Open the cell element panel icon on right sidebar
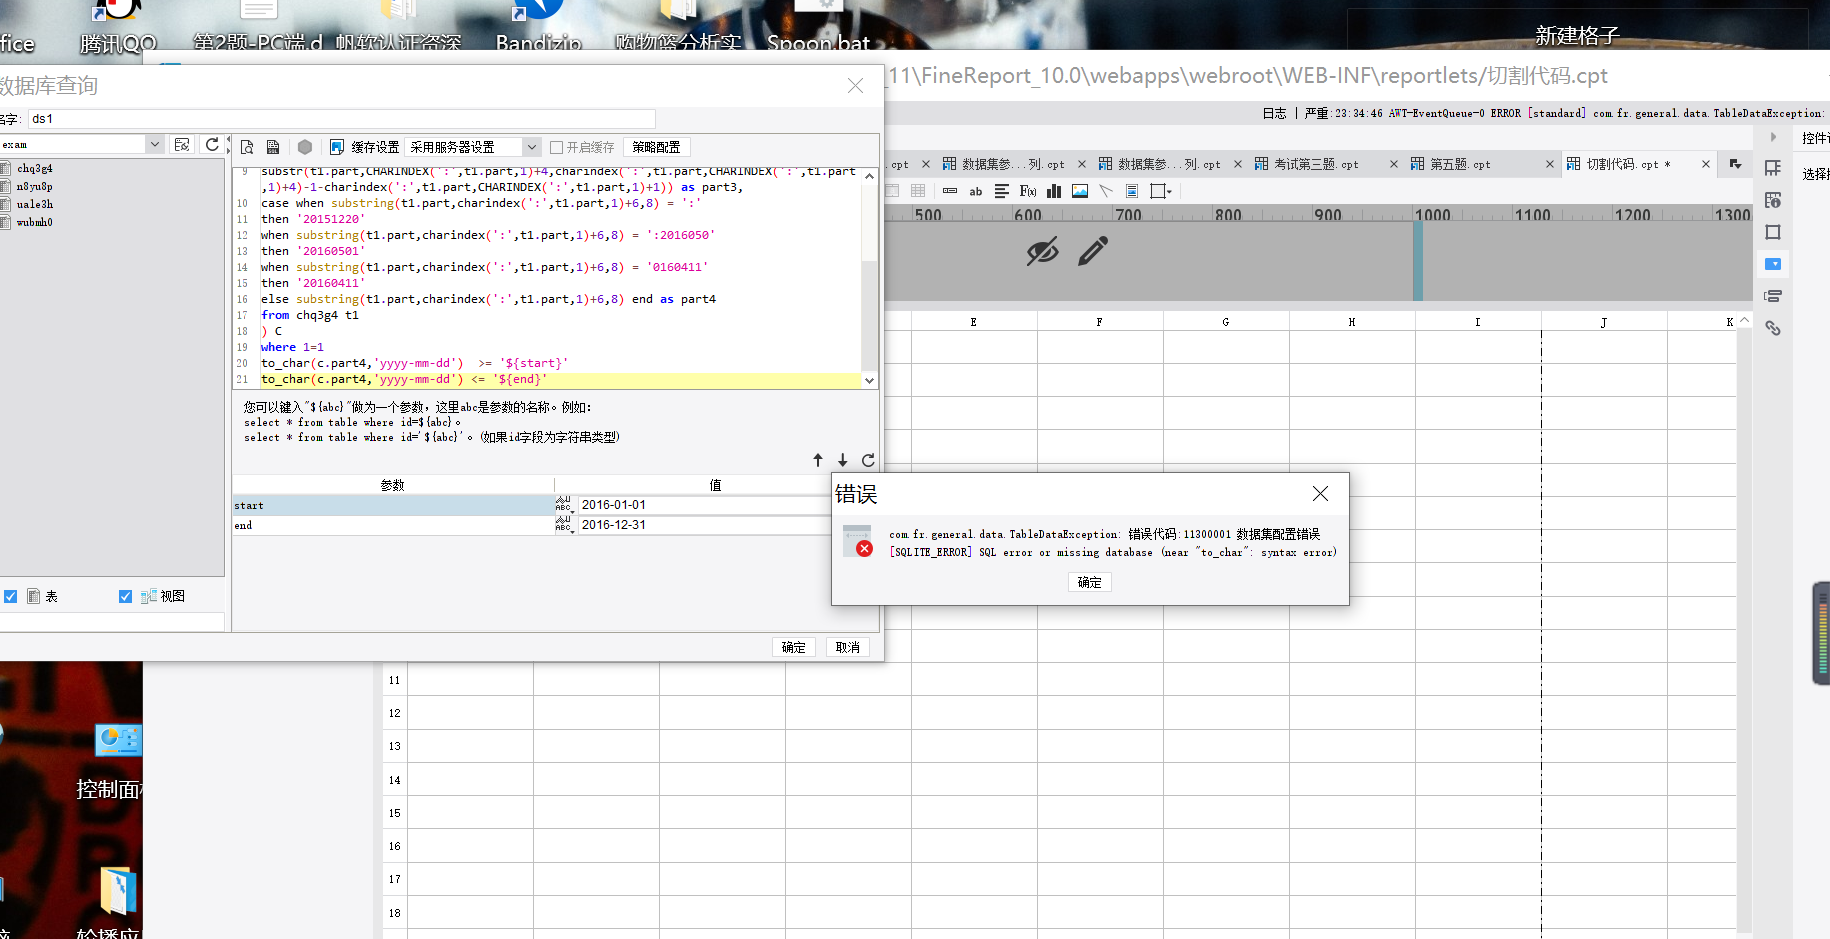 click(1773, 200)
